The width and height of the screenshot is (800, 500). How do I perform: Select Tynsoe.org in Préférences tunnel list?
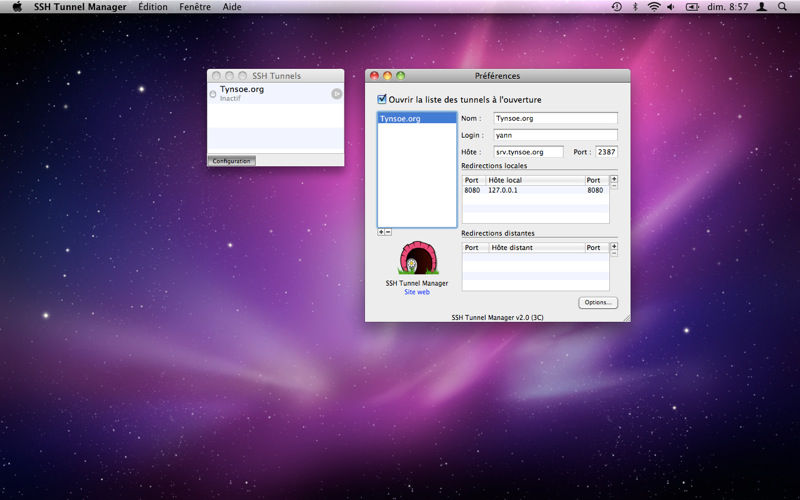(417, 118)
